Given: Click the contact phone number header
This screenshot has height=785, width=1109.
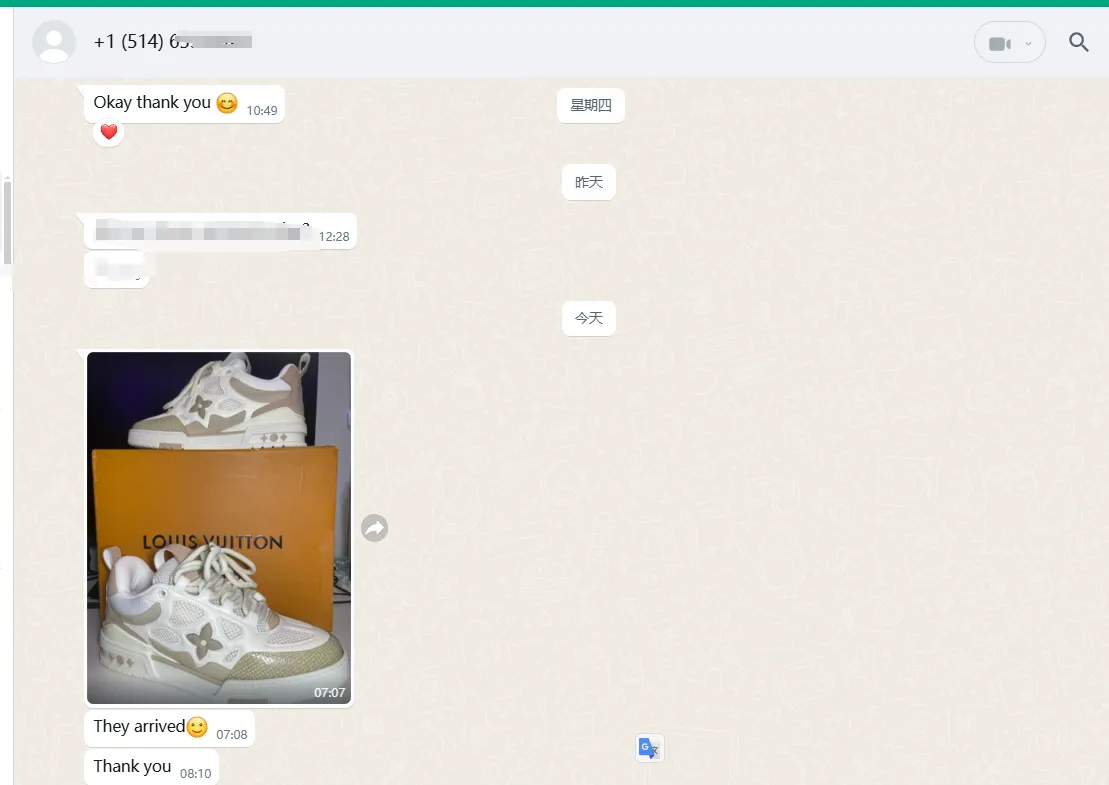Looking at the screenshot, I should (173, 42).
